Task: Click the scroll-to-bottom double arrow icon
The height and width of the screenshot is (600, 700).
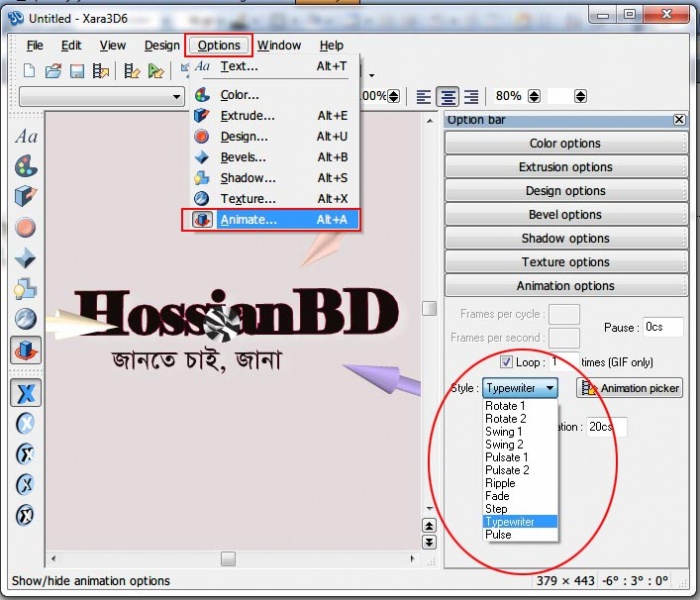Action: click(429, 542)
